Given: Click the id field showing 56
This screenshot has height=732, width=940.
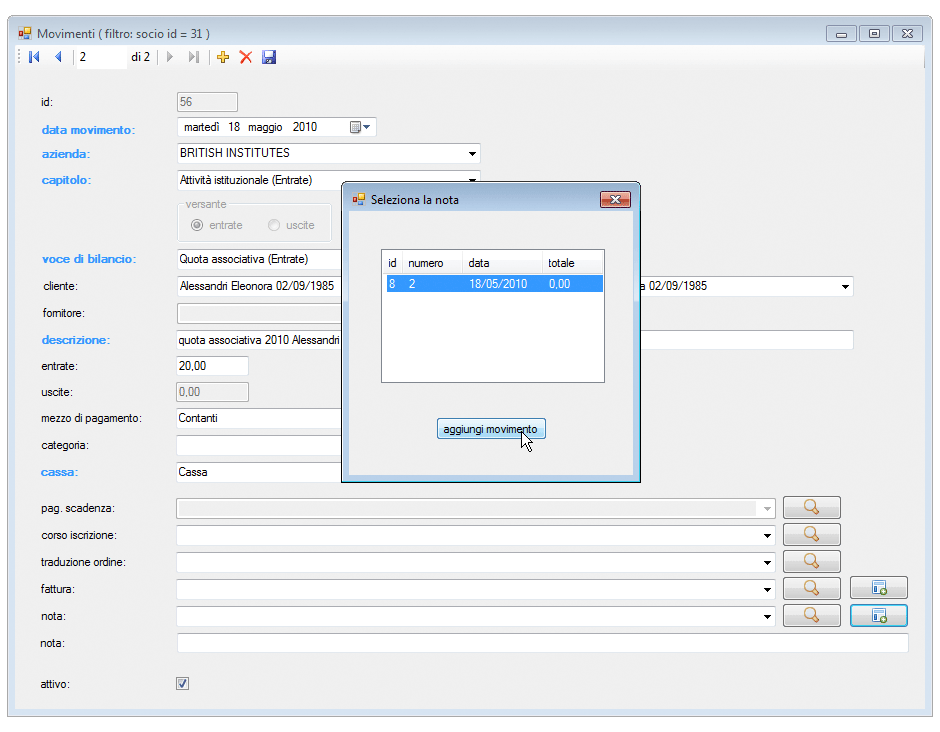Looking at the screenshot, I should pos(207,102).
